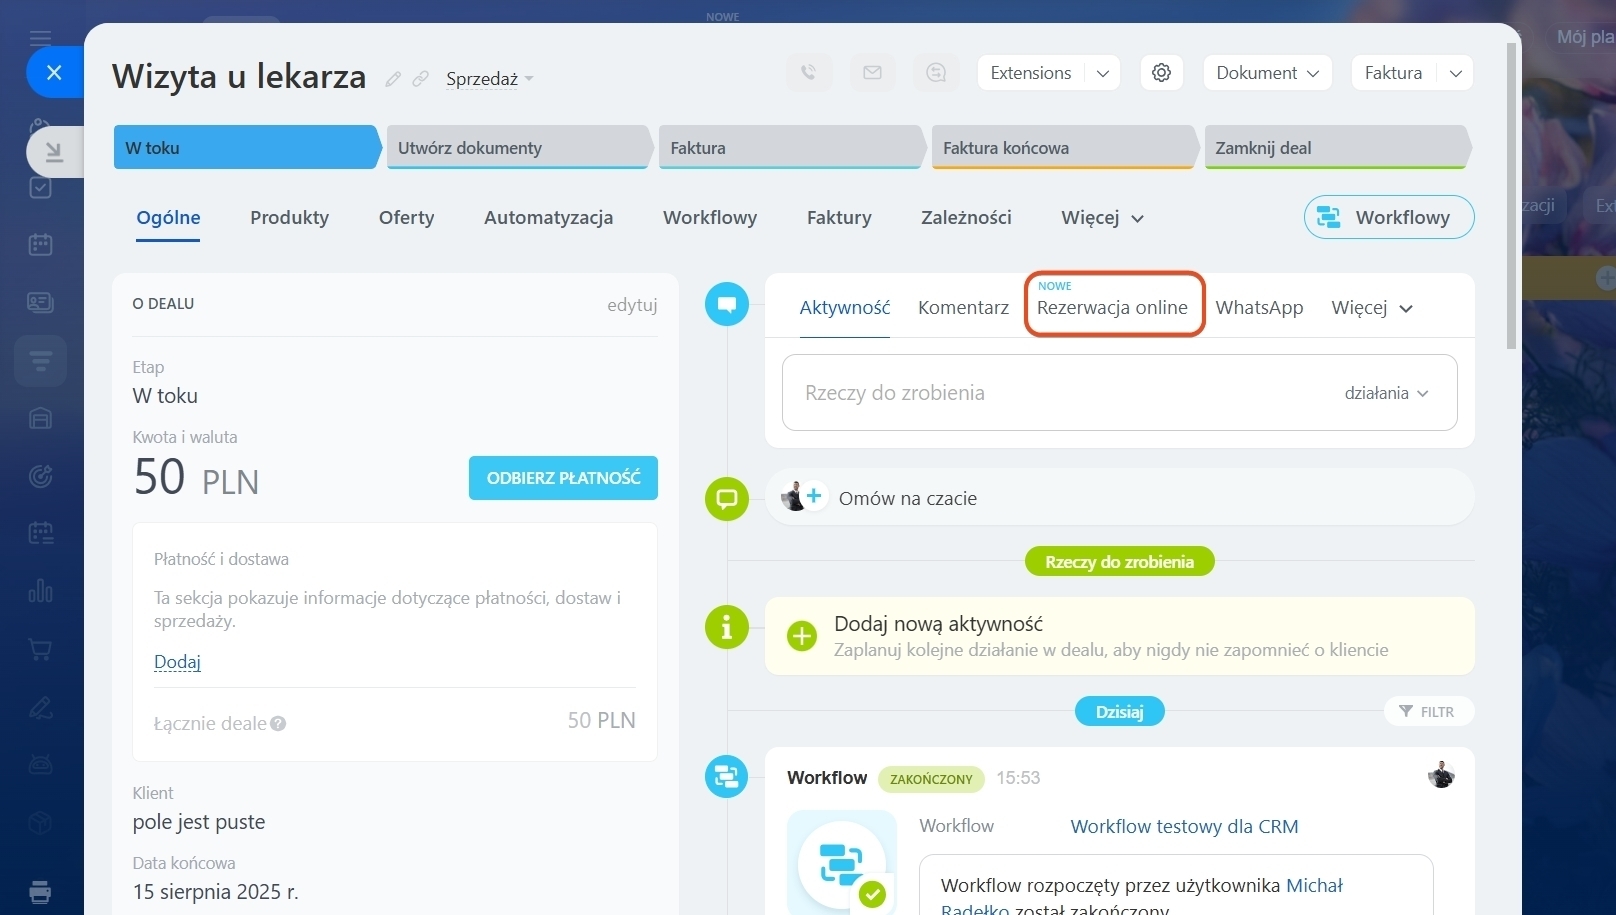This screenshot has width=1616, height=915.
Task: Open the Rezerwacja online tab
Action: 1112,307
